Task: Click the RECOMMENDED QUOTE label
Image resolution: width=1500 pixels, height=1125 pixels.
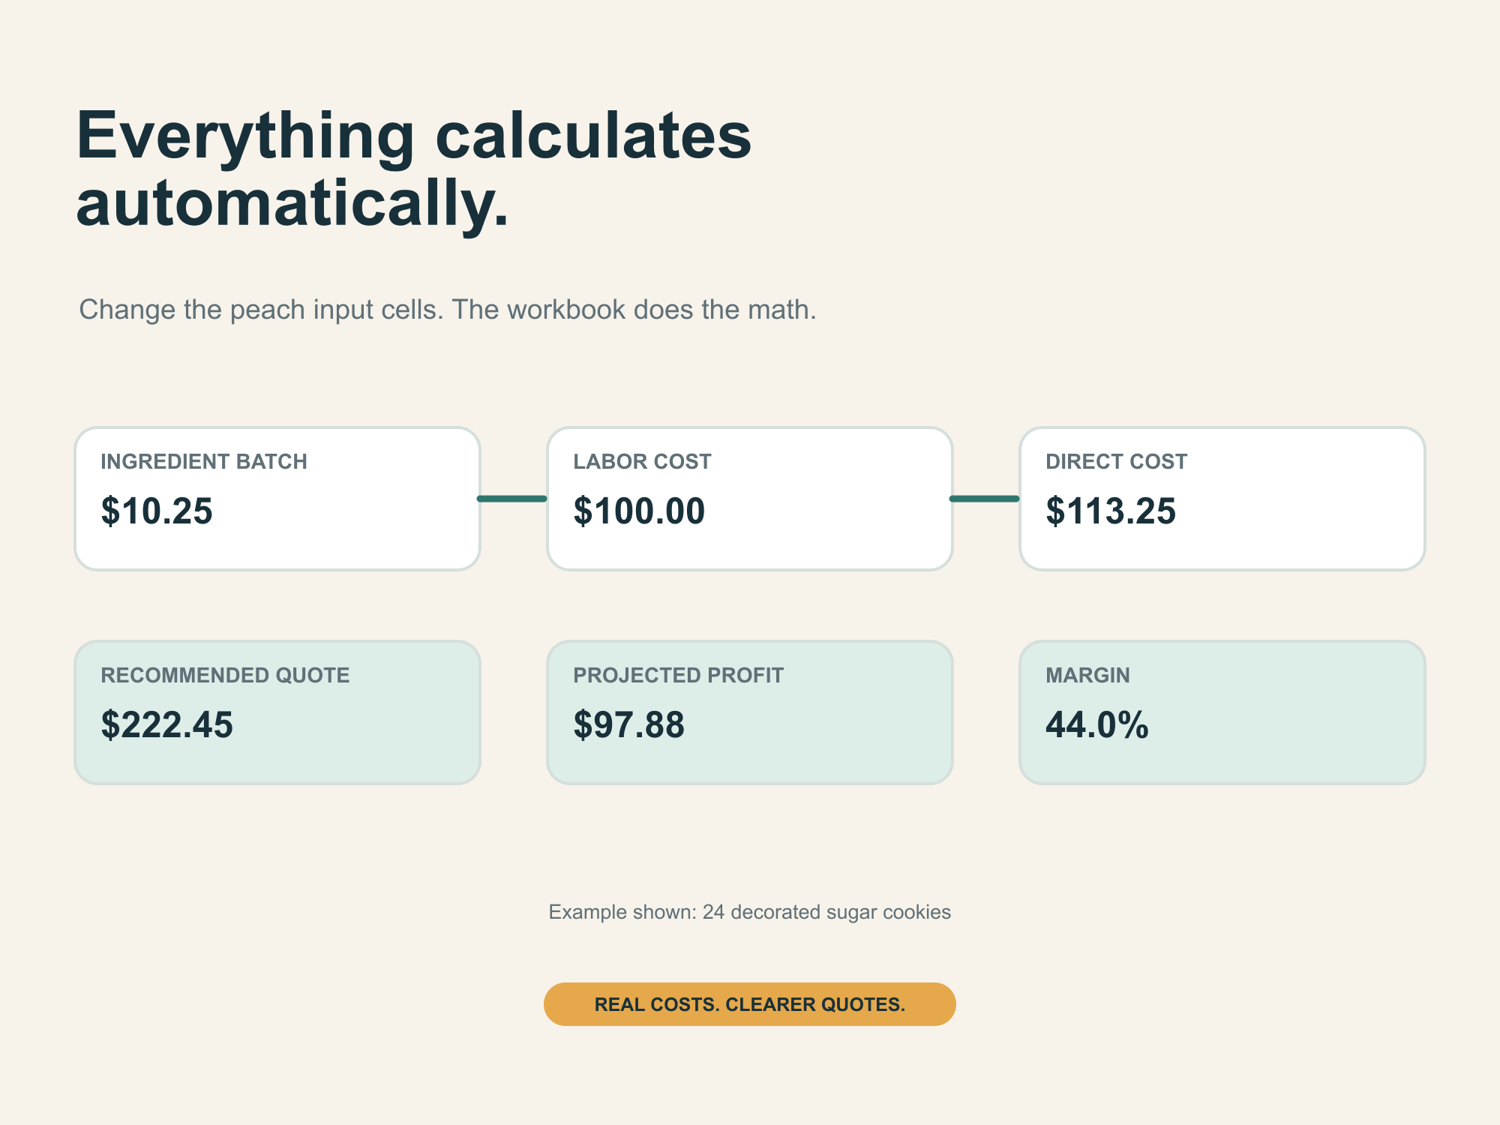Action: click(225, 676)
